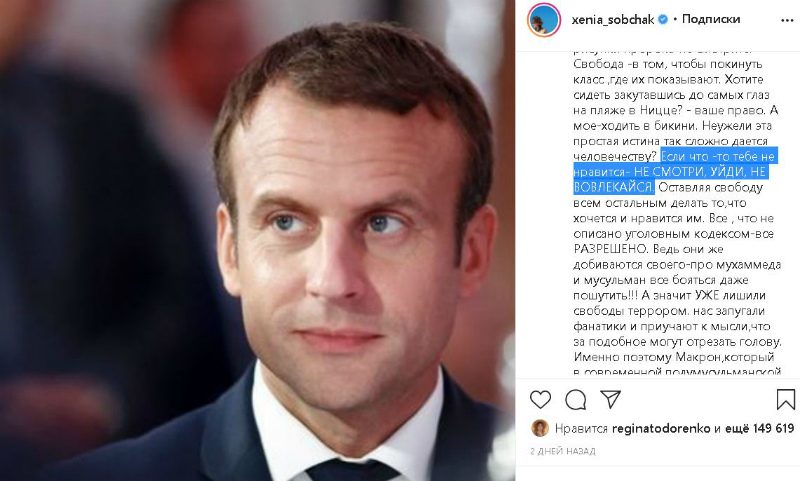Share the post using the paper plane icon
This screenshot has height=481, width=800.
coord(610,399)
